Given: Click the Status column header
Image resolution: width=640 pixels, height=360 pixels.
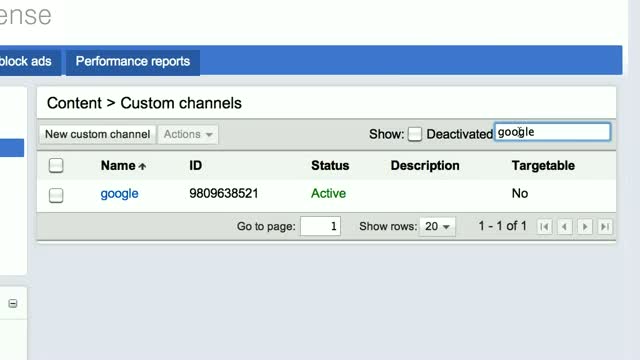Looking at the screenshot, I should [330, 166].
